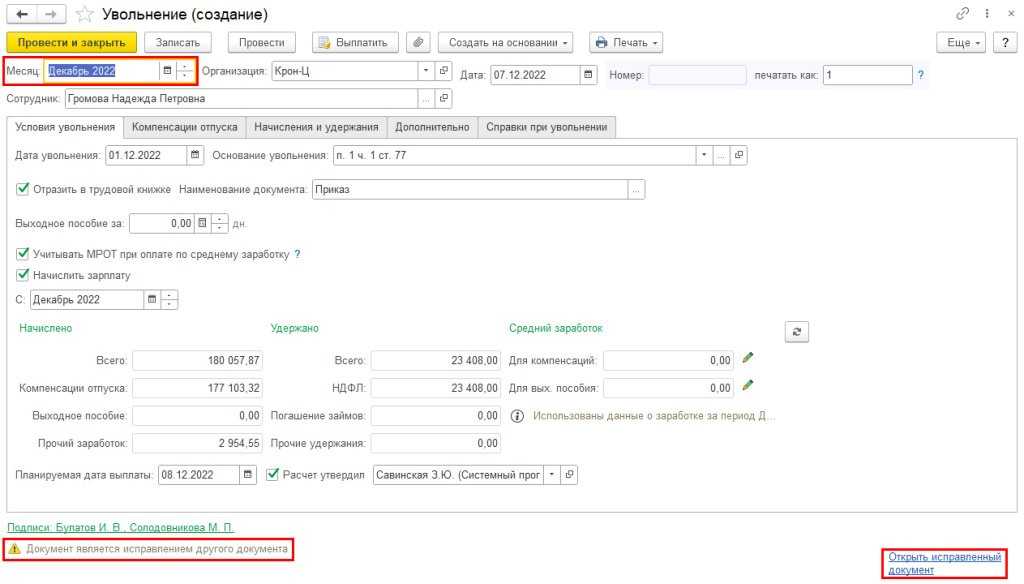Open the Основание увольнения record
This screenshot has height=584, width=1024.
click(739, 155)
